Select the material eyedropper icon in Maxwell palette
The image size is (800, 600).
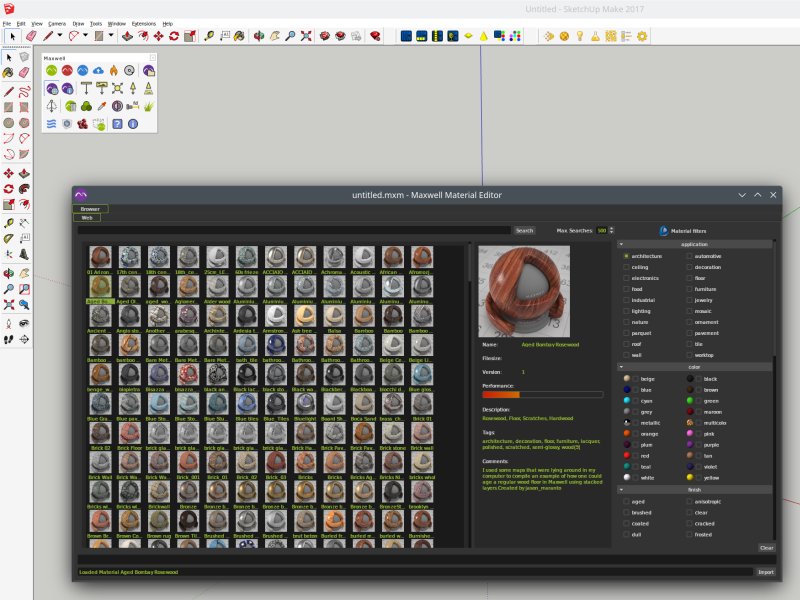coord(101,105)
